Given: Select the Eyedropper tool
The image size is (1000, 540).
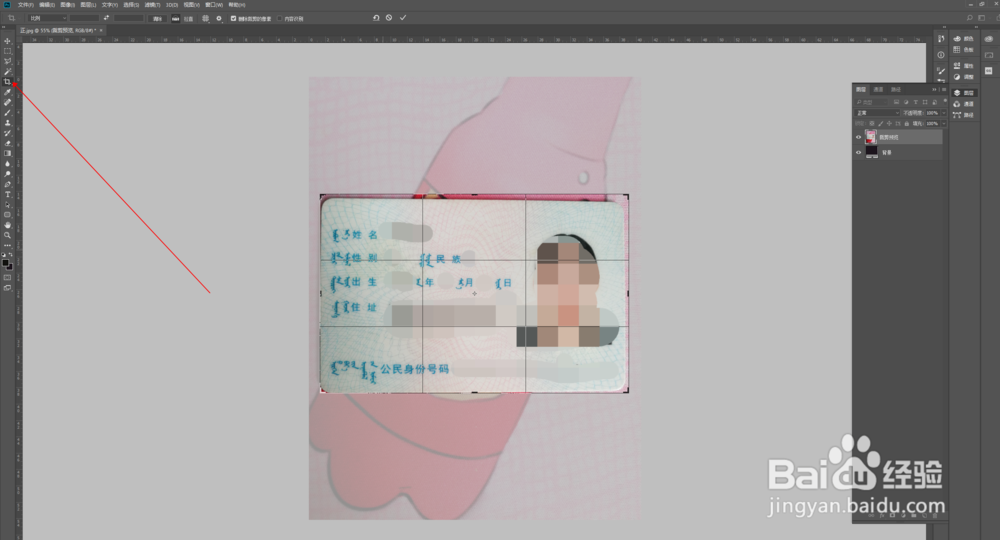Looking at the screenshot, I should (x=8, y=92).
